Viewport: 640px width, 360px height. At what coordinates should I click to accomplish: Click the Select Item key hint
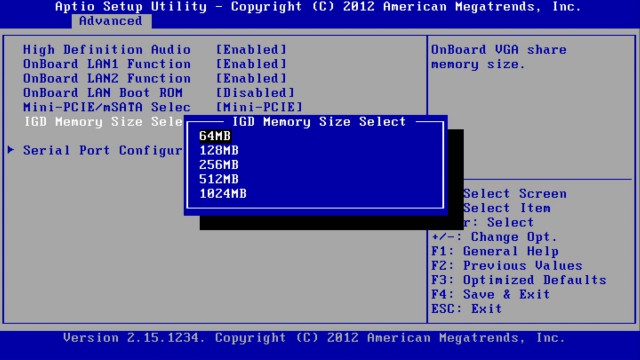pos(507,208)
